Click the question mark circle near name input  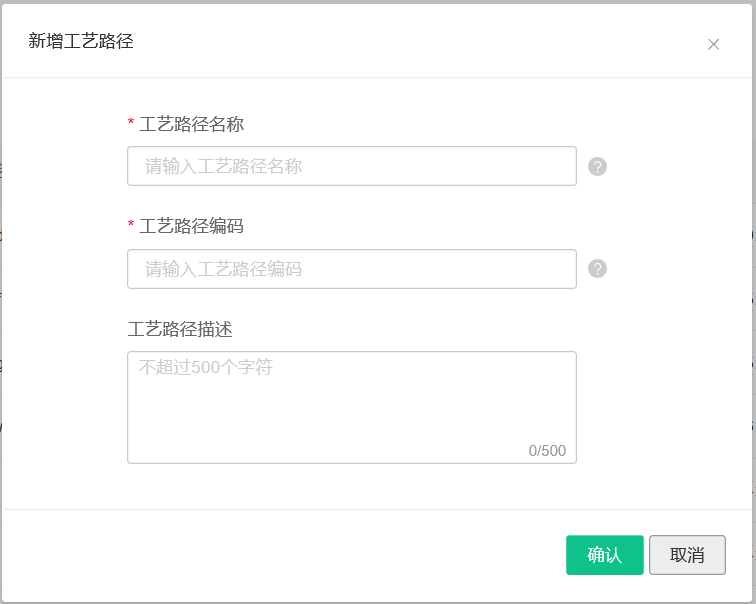coord(597,166)
